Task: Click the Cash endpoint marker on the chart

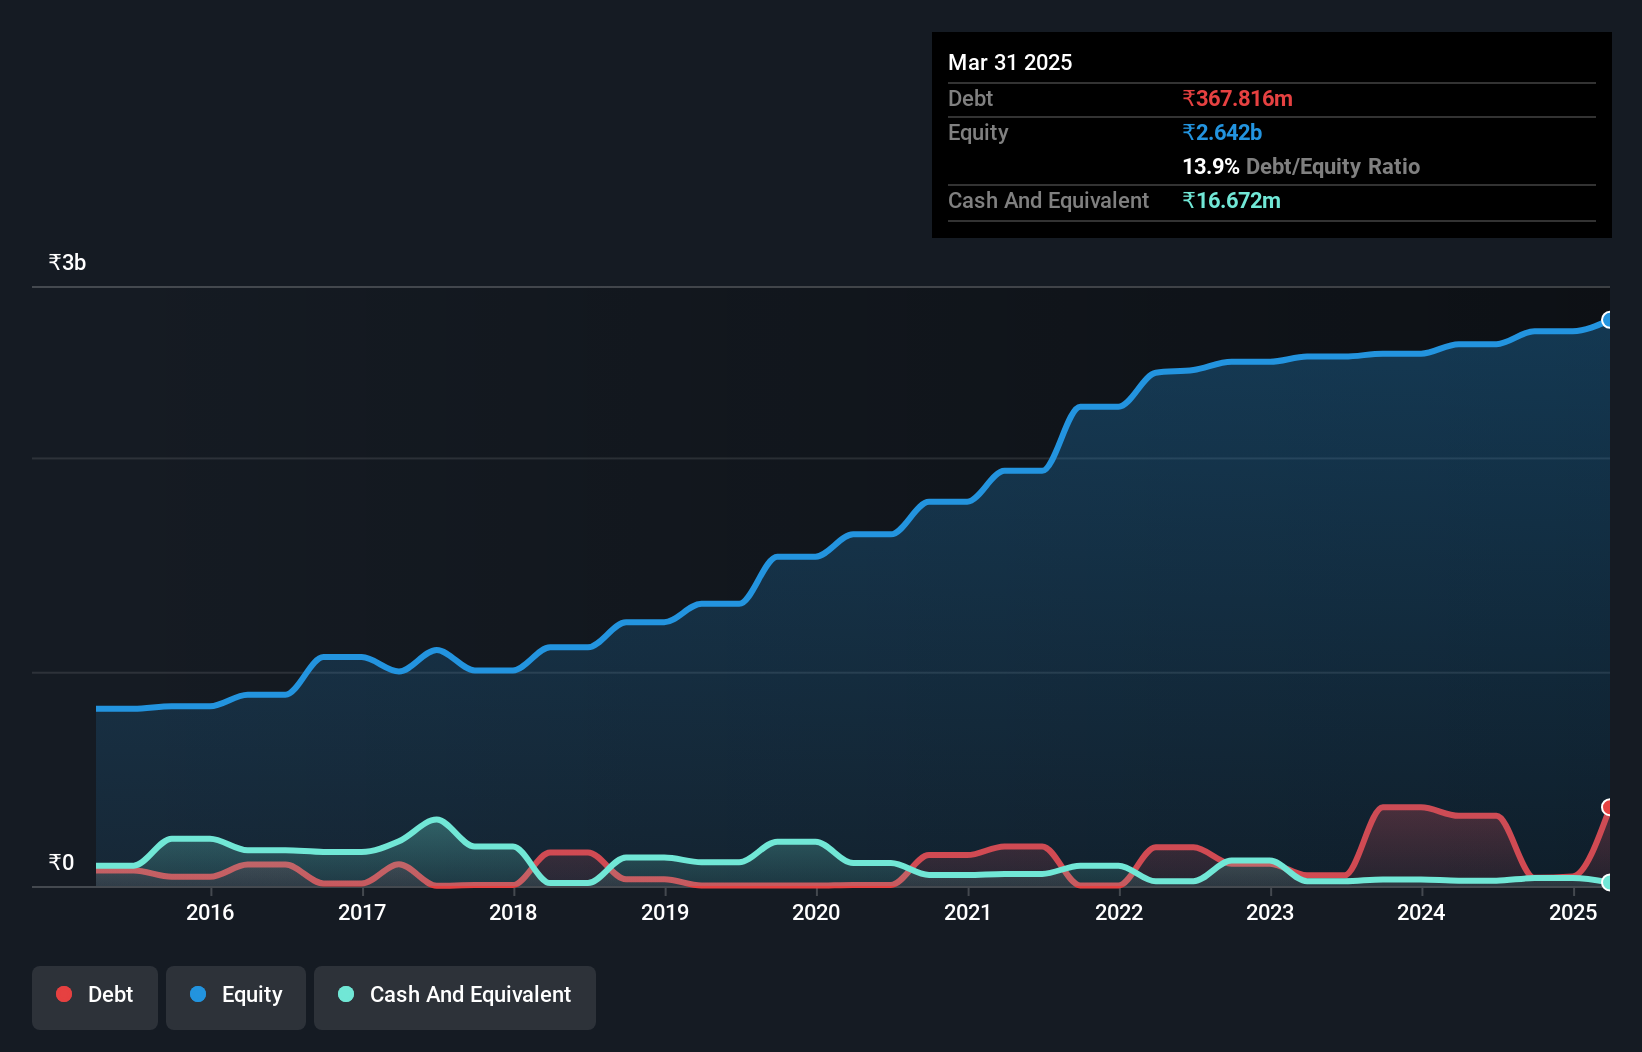Action: 1608,883
